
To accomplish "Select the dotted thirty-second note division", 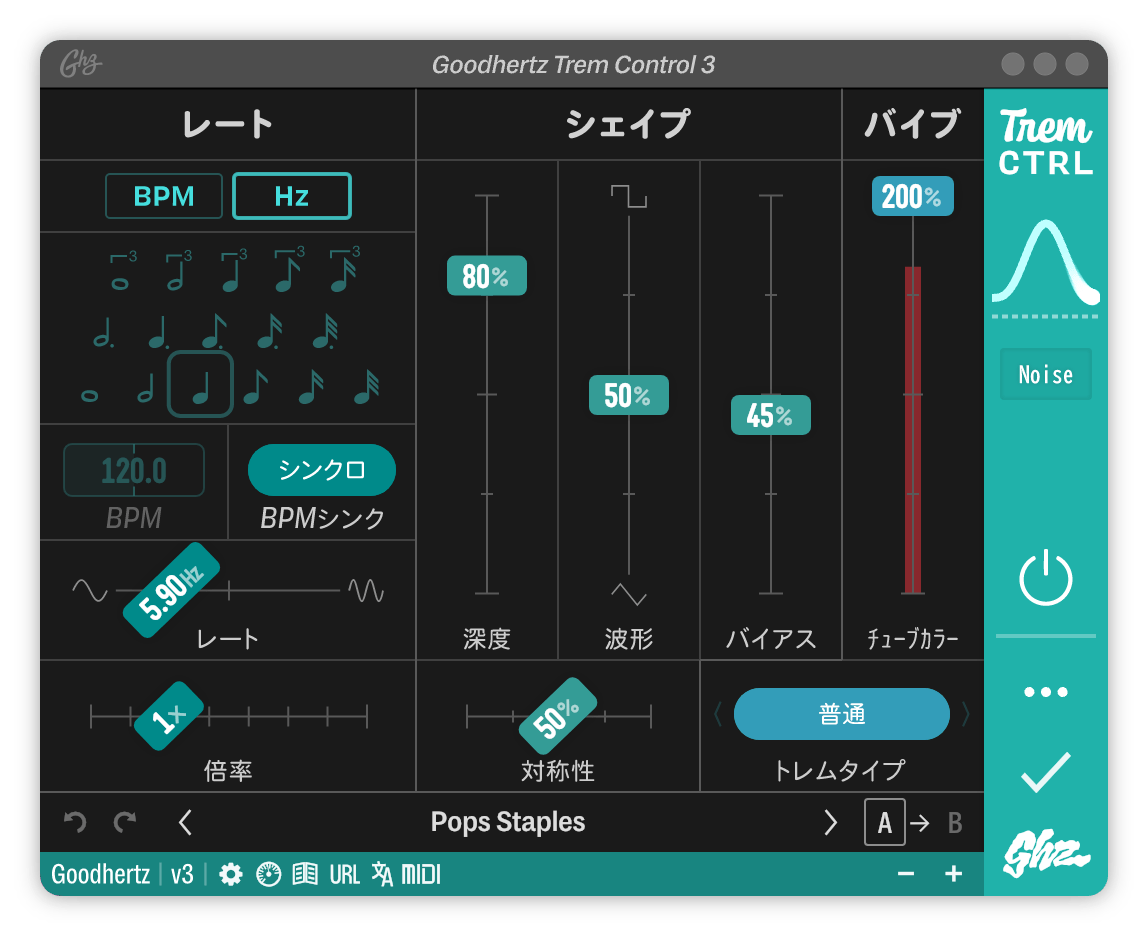I will 325,332.
